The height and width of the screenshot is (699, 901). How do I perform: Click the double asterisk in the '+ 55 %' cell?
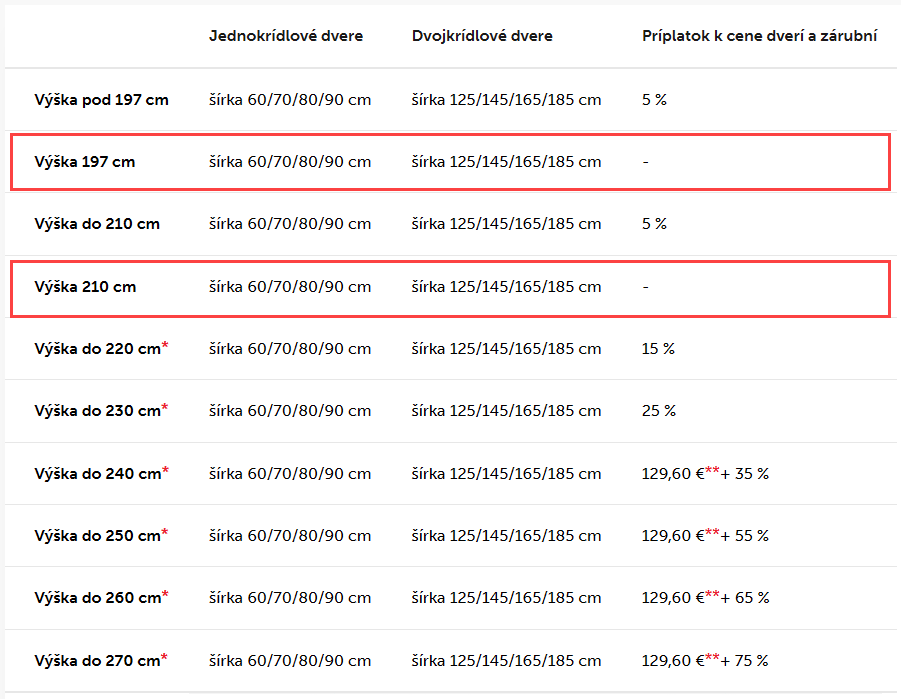(x=713, y=533)
